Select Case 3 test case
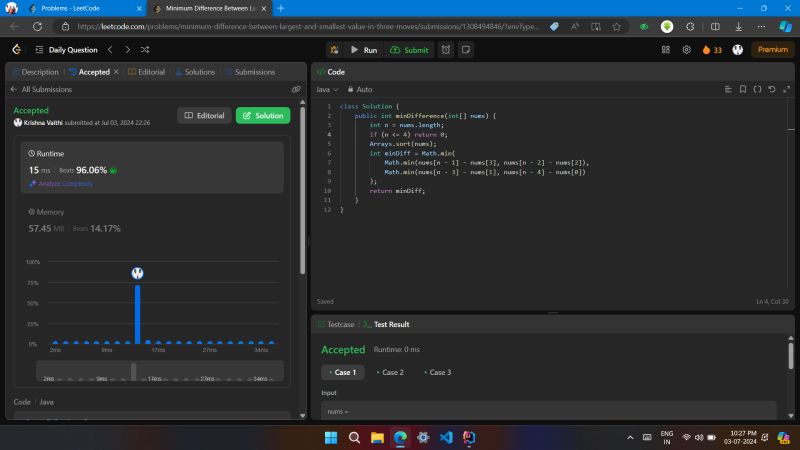 [437, 372]
